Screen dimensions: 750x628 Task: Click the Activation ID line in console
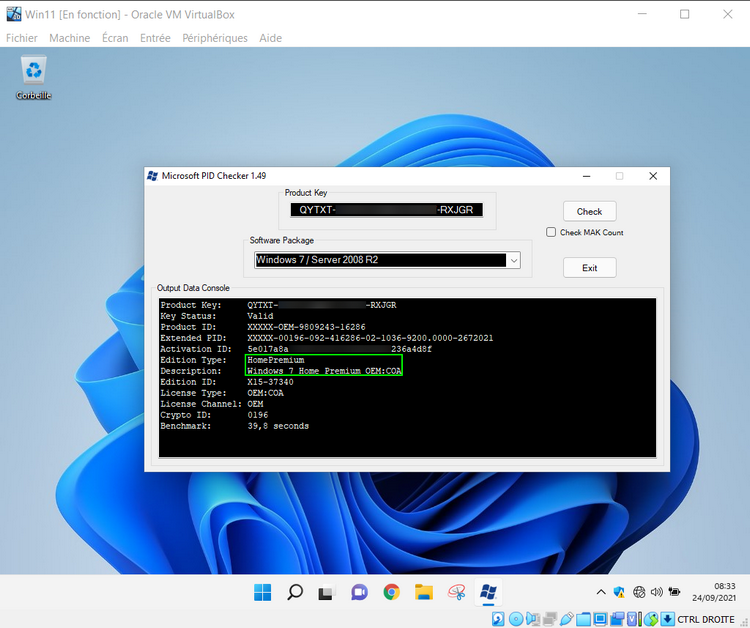pos(296,349)
